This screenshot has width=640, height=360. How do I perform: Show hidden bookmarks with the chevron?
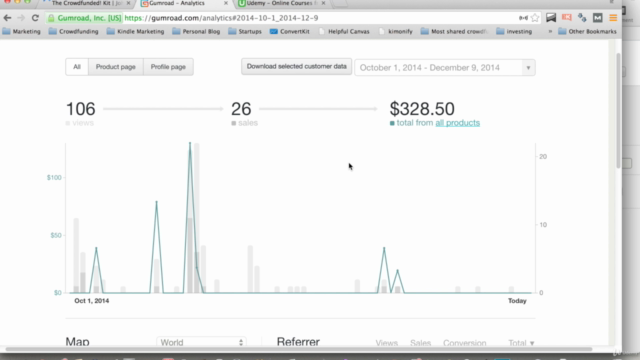(550, 31)
